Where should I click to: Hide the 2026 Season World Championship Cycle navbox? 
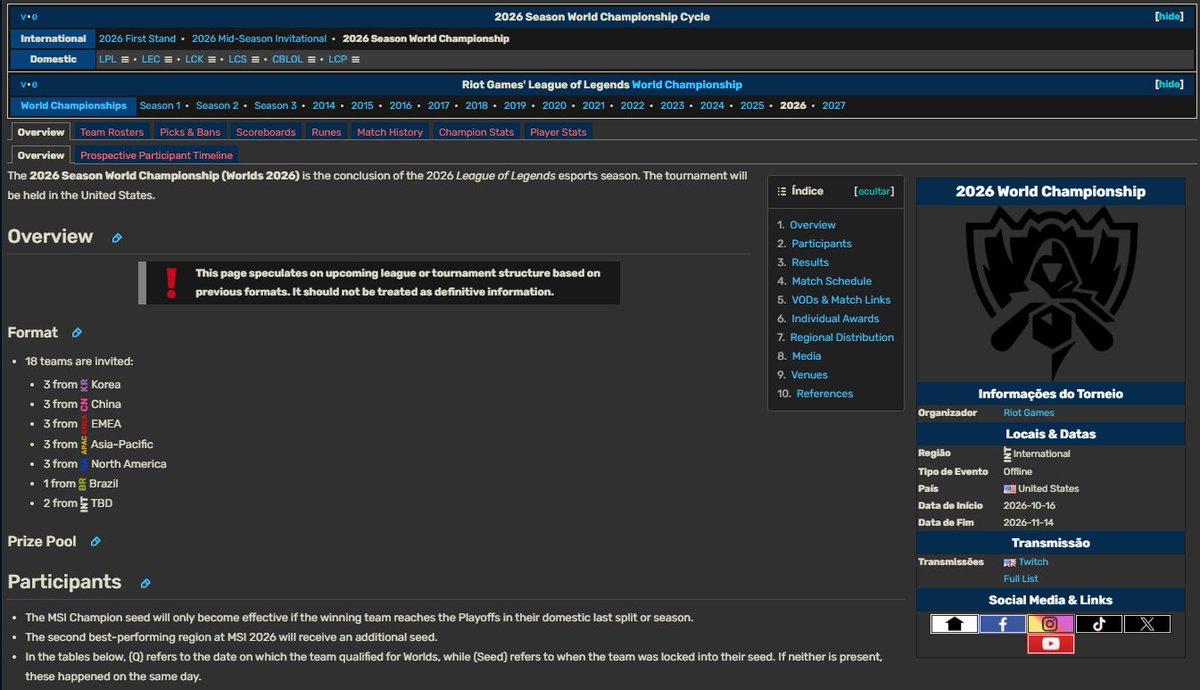point(1168,17)
